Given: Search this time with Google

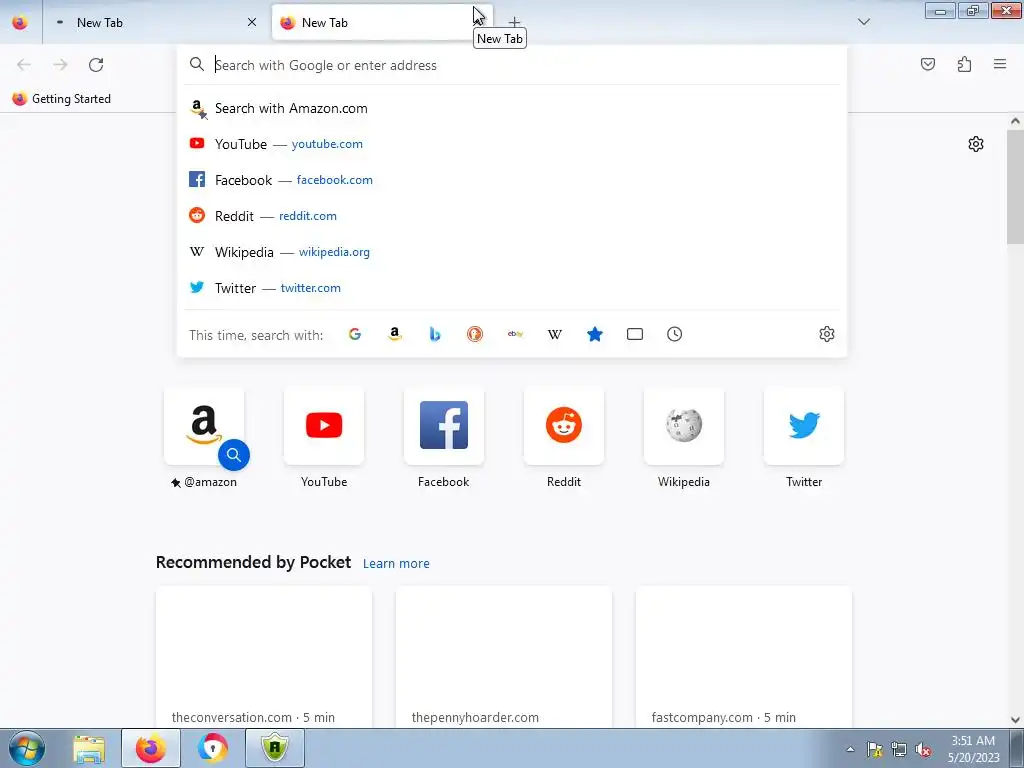Looking at the screenshot, I should point(355,334).
